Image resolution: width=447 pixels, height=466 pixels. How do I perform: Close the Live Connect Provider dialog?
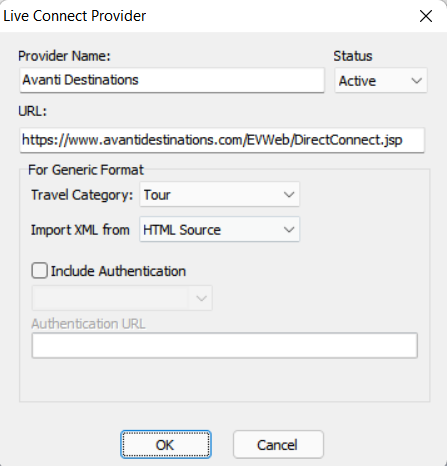tap(426, 16)
